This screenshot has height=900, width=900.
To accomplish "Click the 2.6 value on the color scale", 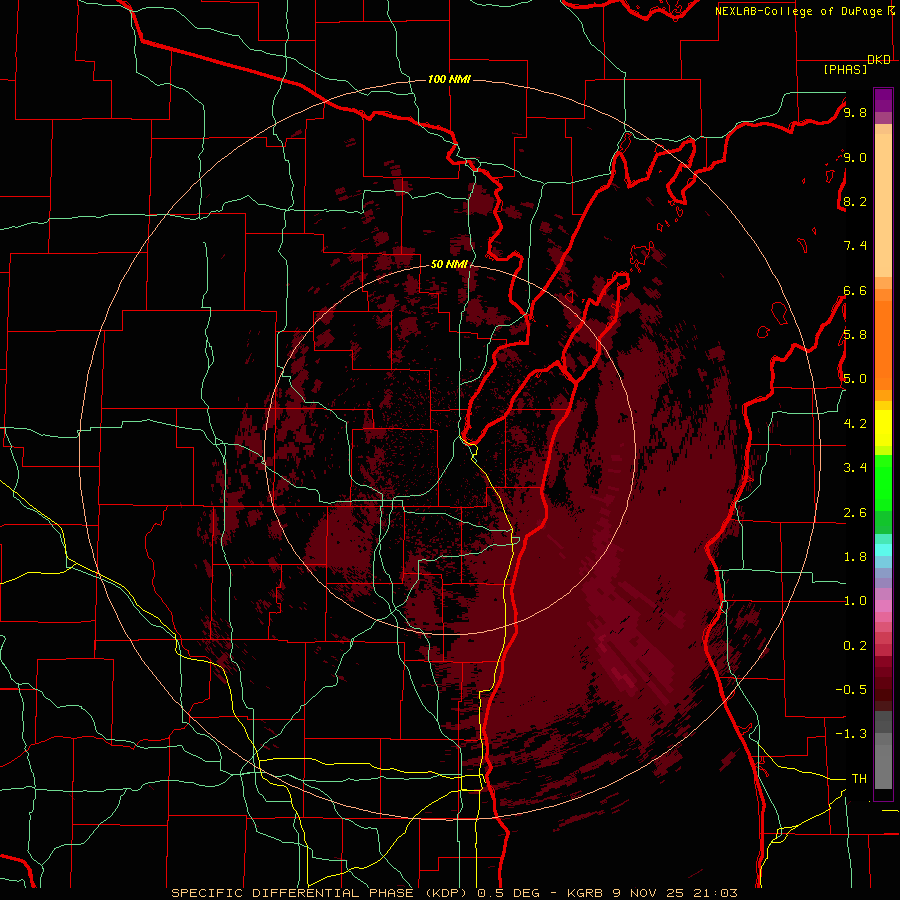I will click(x=855, y=513).
